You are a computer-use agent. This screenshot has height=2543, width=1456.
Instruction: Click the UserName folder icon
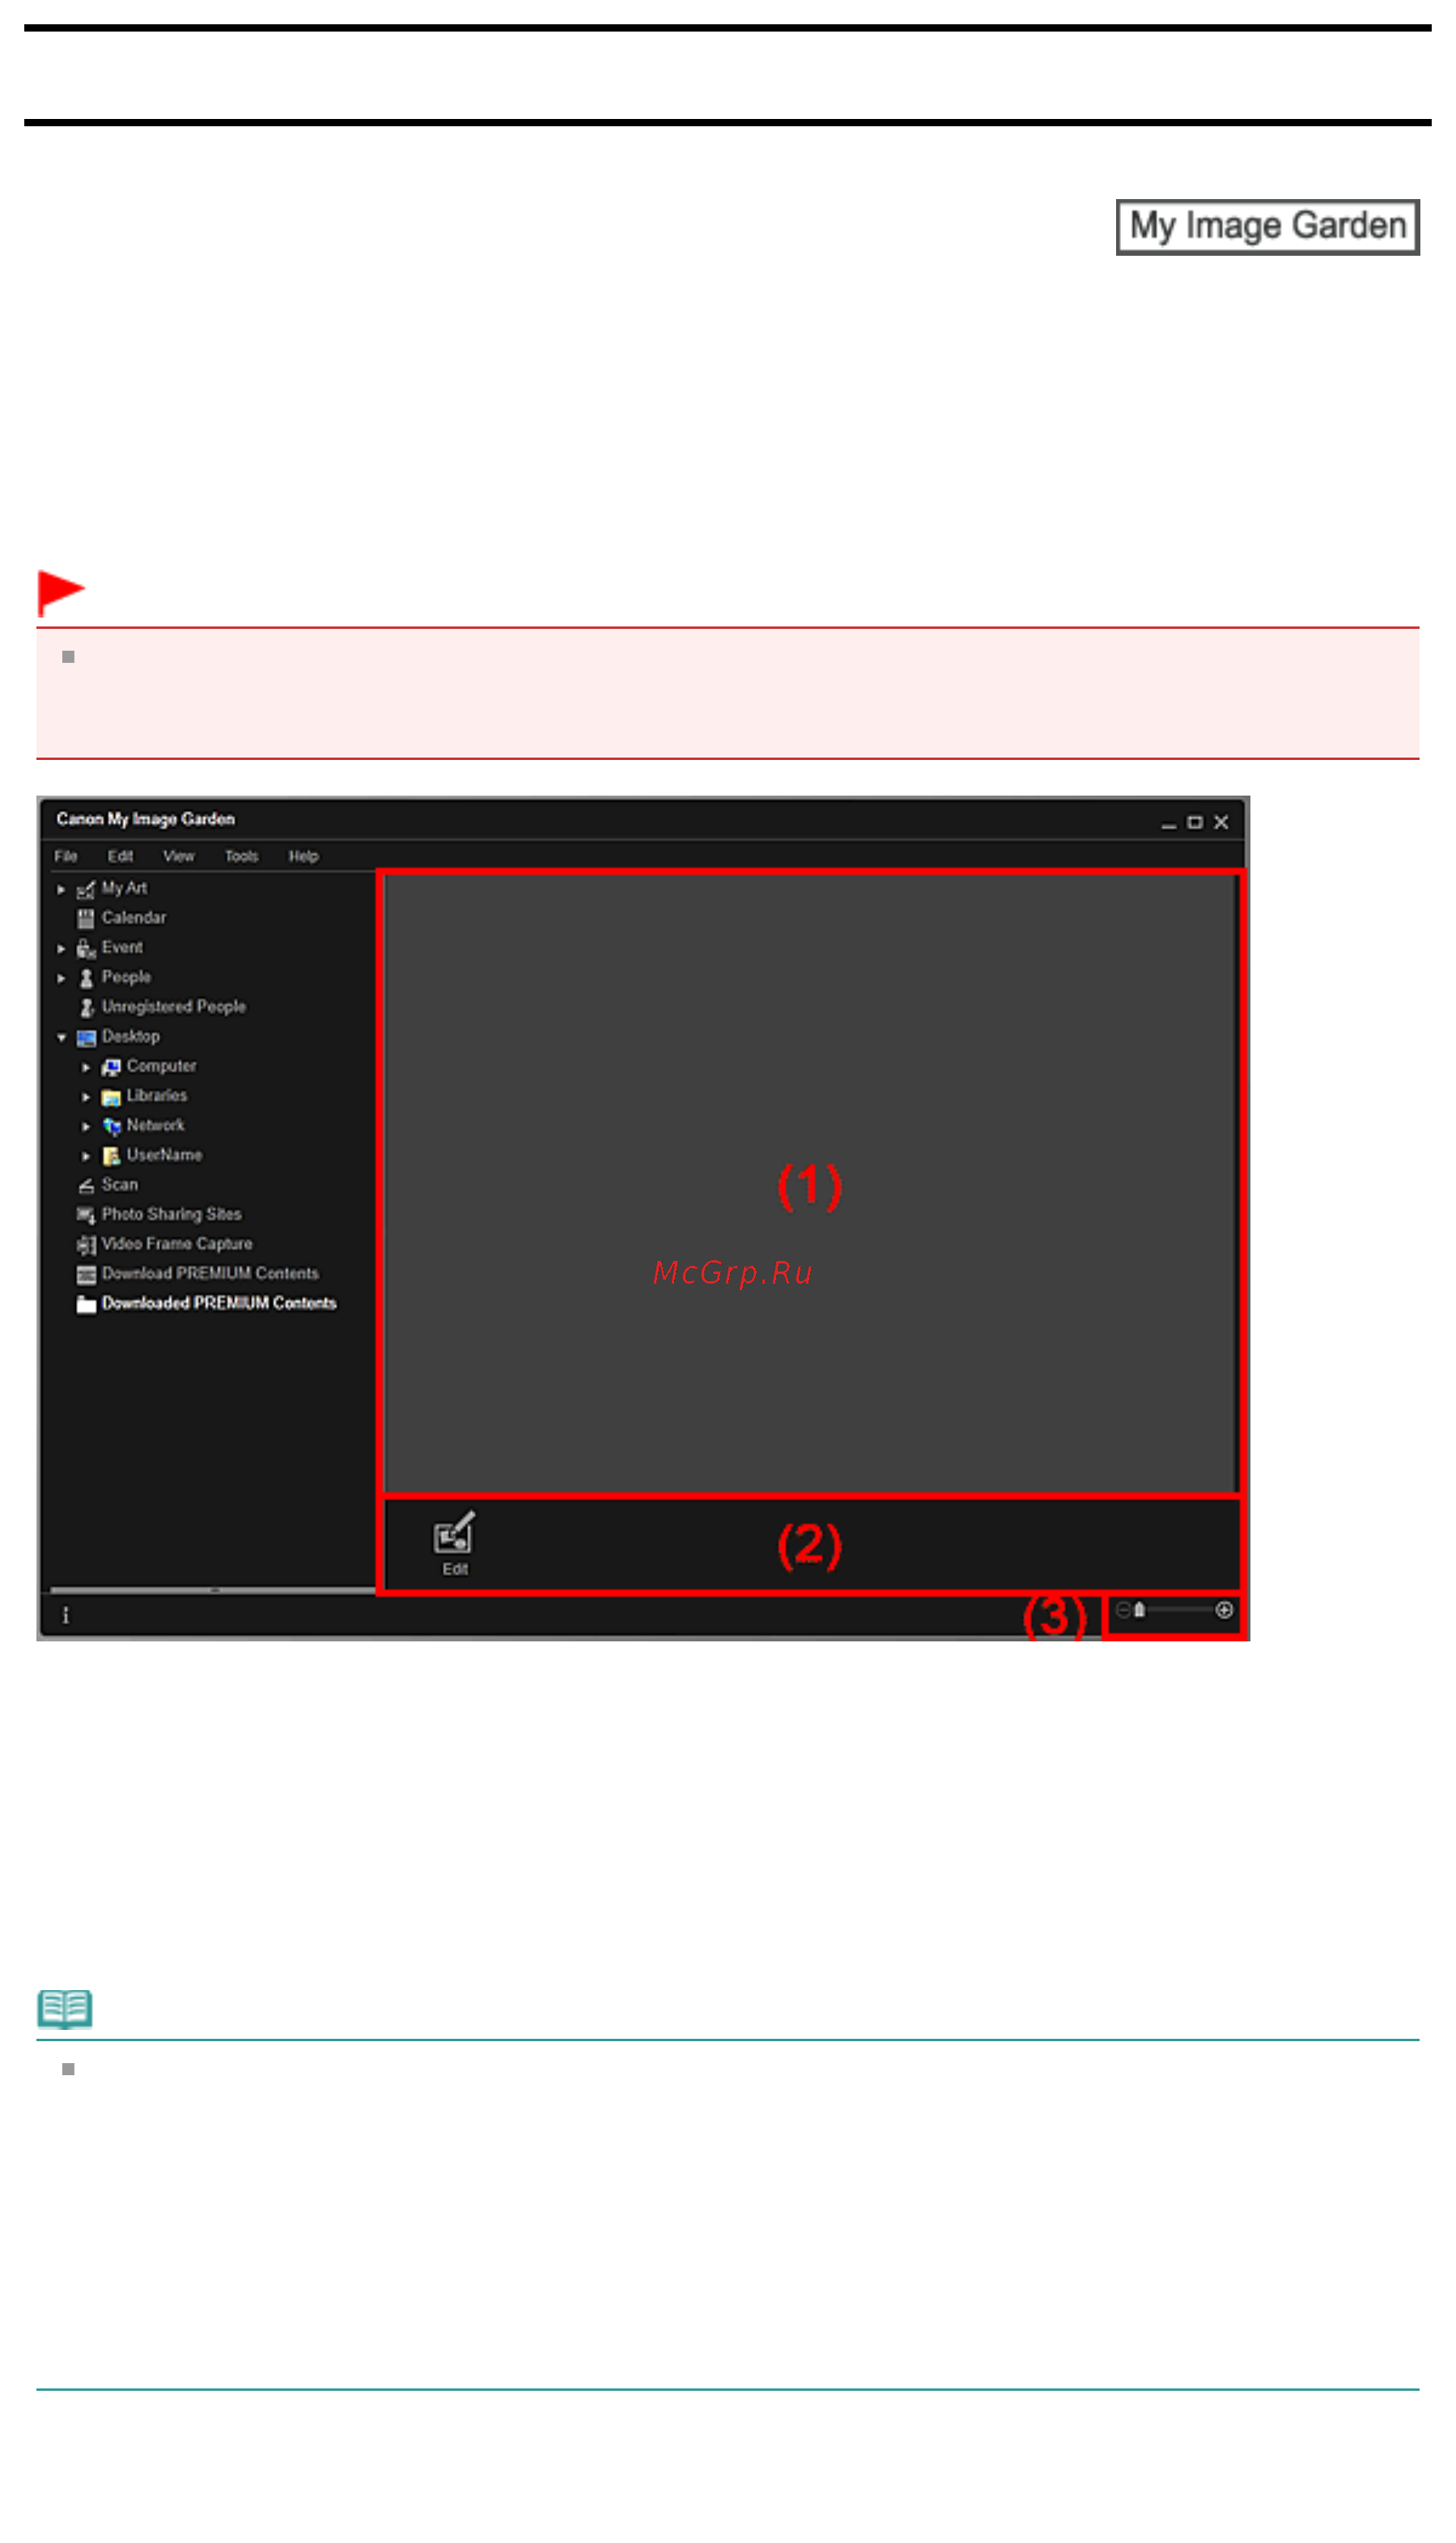click(x=111, y=1156)
